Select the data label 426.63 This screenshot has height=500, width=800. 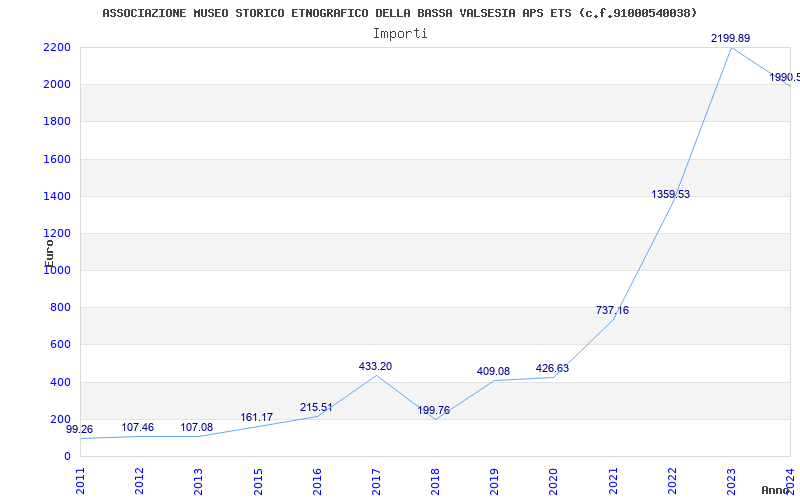point(552,368)
